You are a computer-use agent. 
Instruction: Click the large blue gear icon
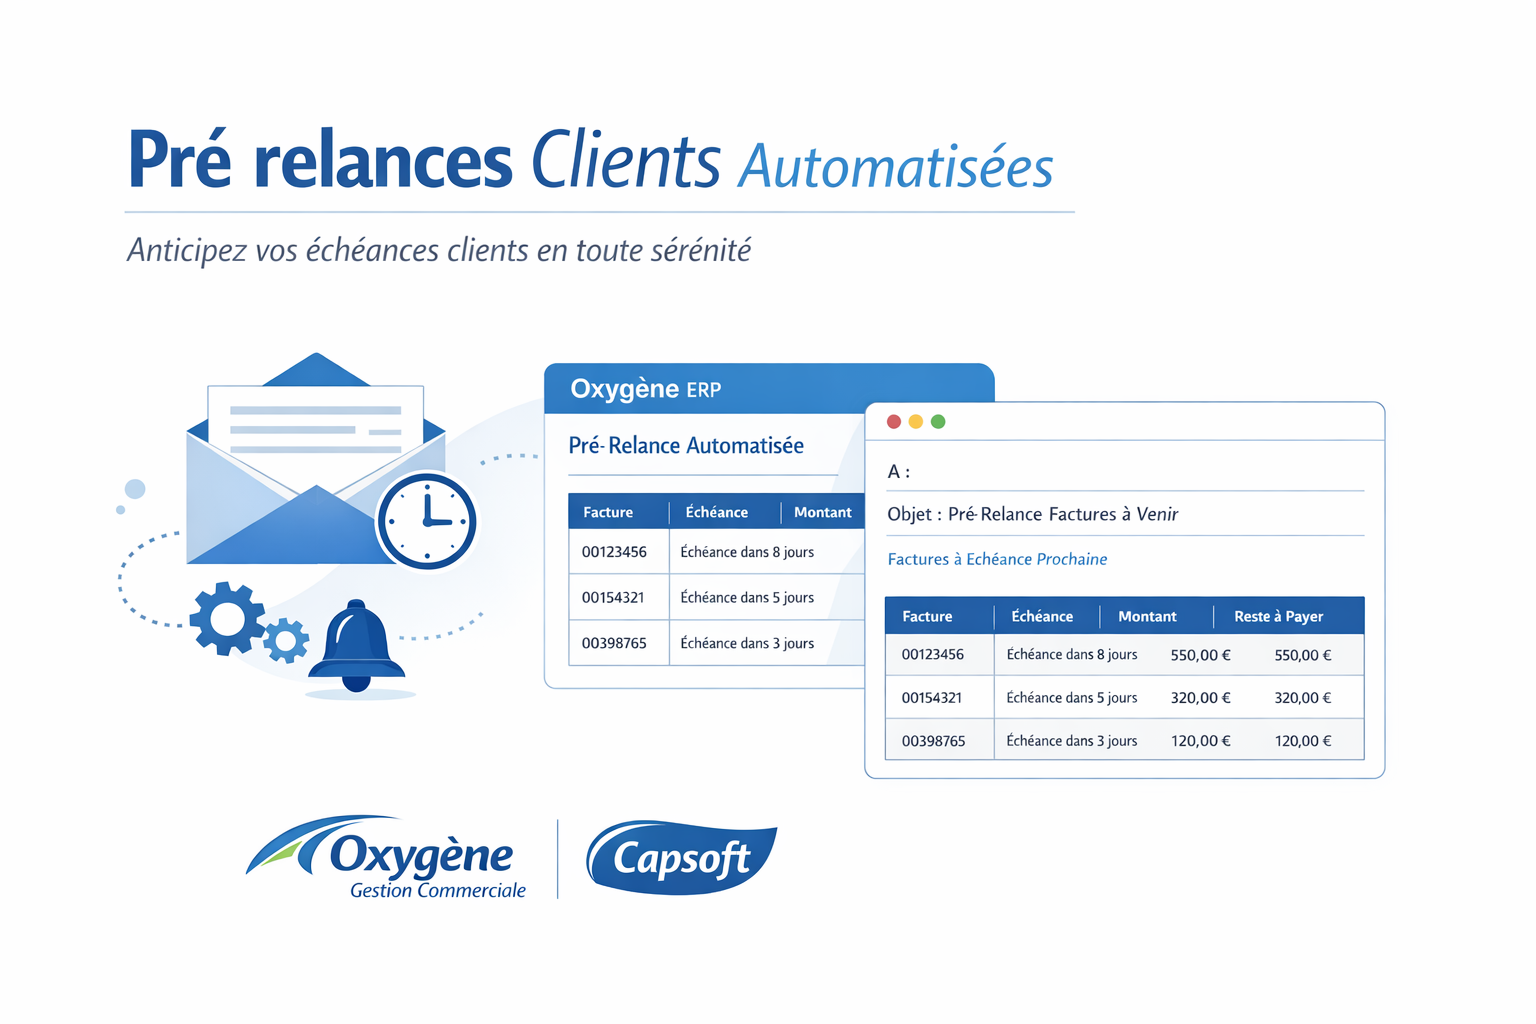[227, 619]
